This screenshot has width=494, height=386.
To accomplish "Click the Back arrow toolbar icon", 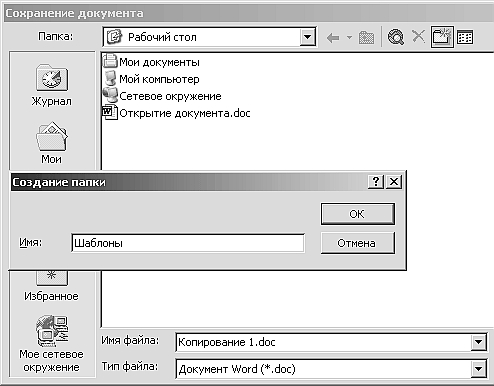I will click(x=333, y=38).
